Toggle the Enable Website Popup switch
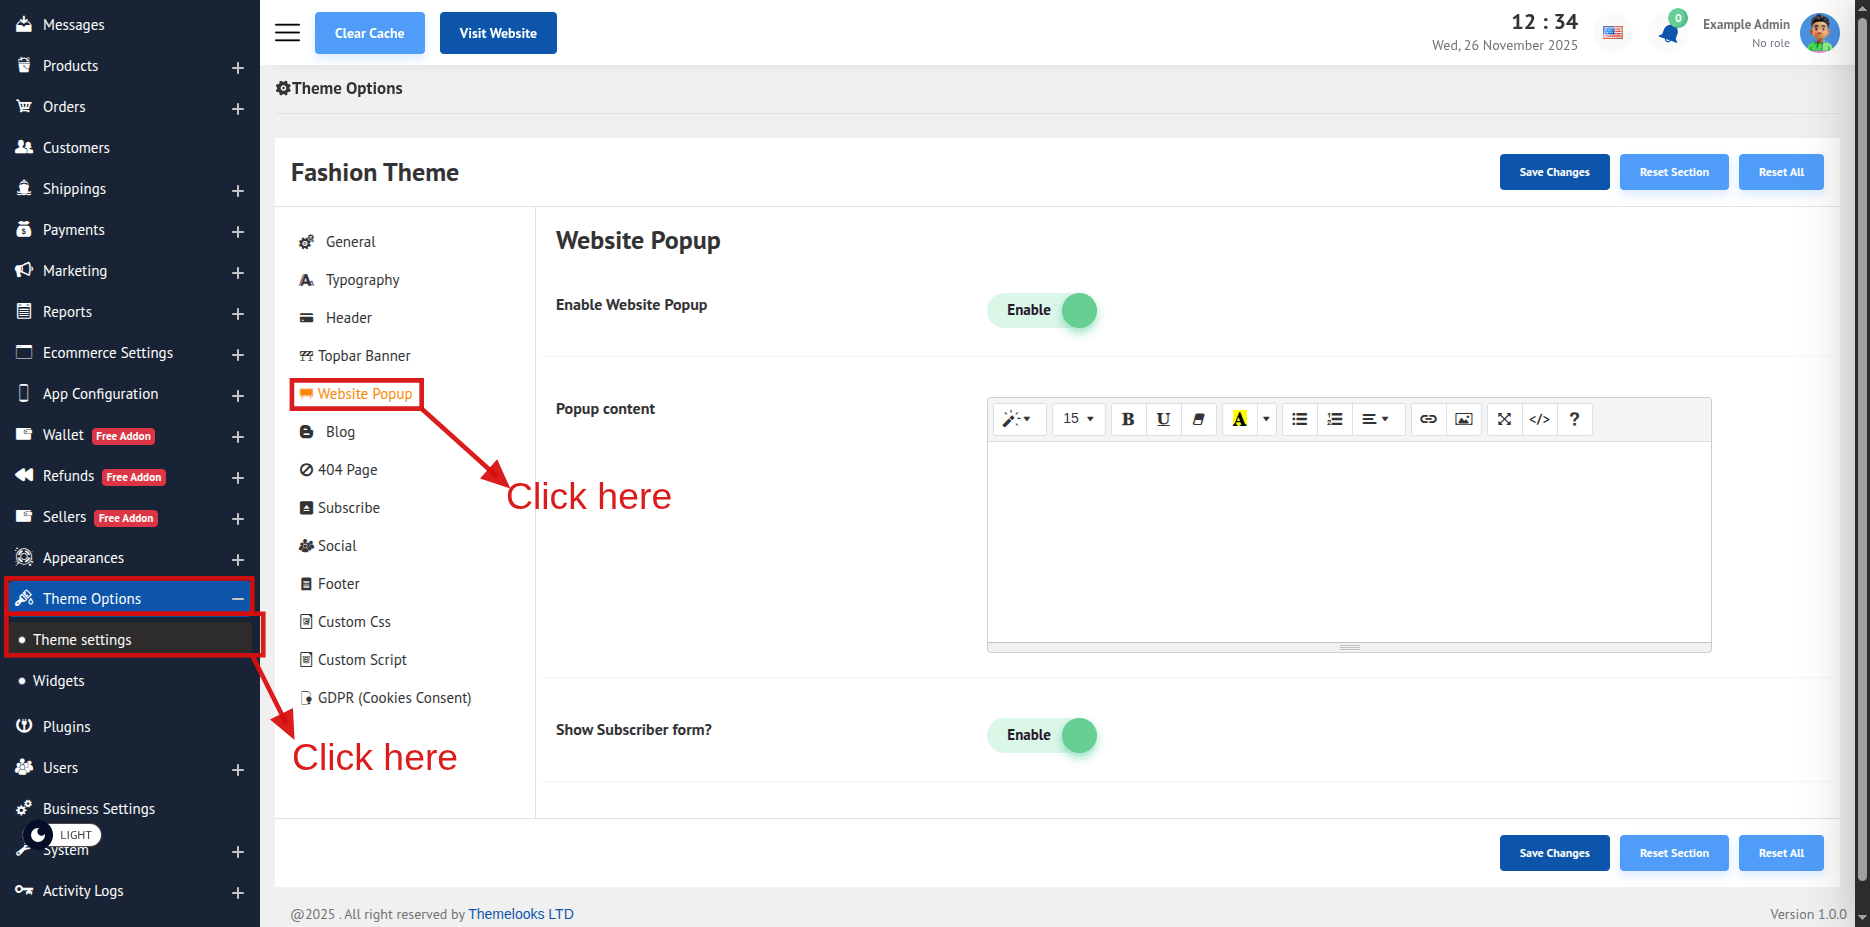The image size is (1870, 927). [1042, 310]
